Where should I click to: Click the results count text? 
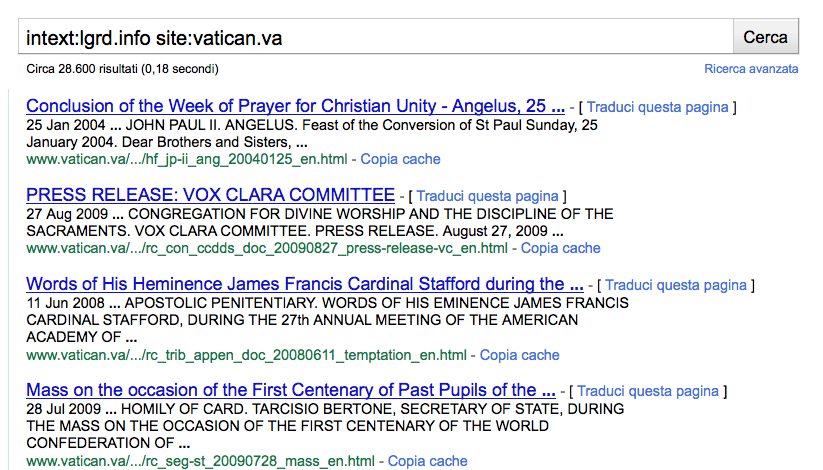123,69
